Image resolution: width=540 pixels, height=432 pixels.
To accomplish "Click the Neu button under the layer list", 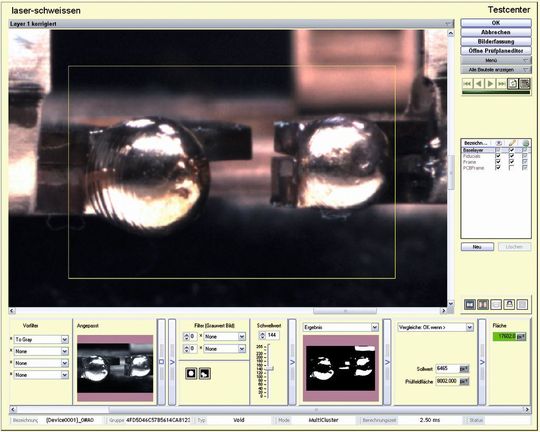I will pyautogui.click(x=477, y=247).
